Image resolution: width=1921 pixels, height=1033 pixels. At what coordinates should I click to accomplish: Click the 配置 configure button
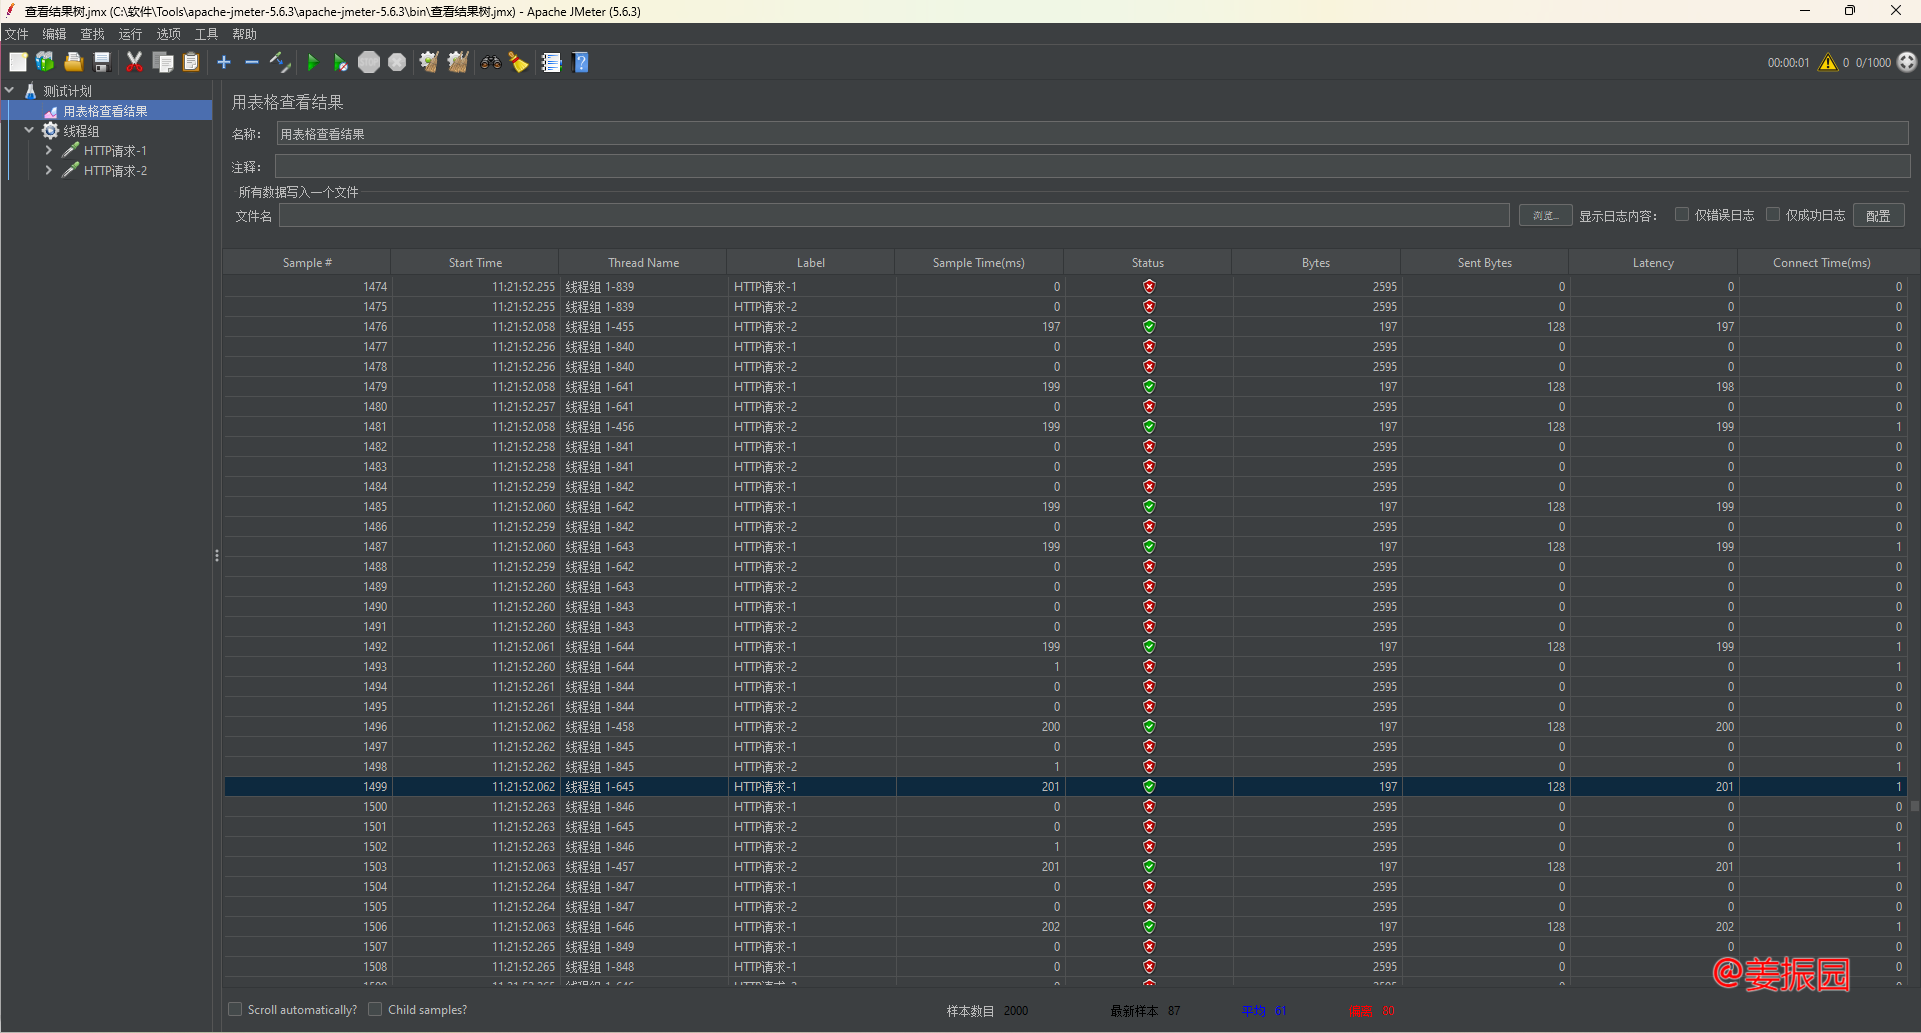point(1878,216)
